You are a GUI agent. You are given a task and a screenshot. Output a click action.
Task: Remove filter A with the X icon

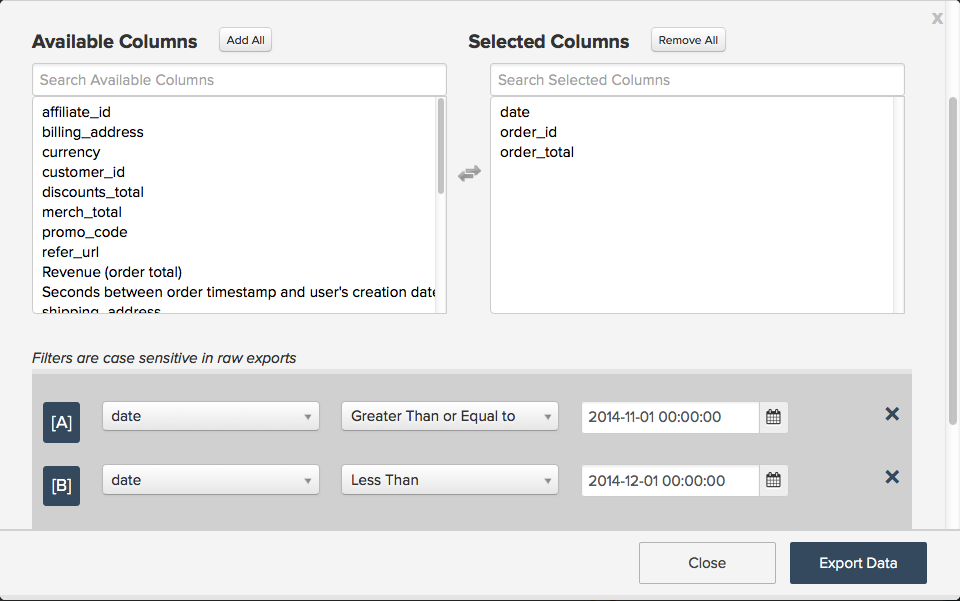pyautogui.click(x=892, y=414)
